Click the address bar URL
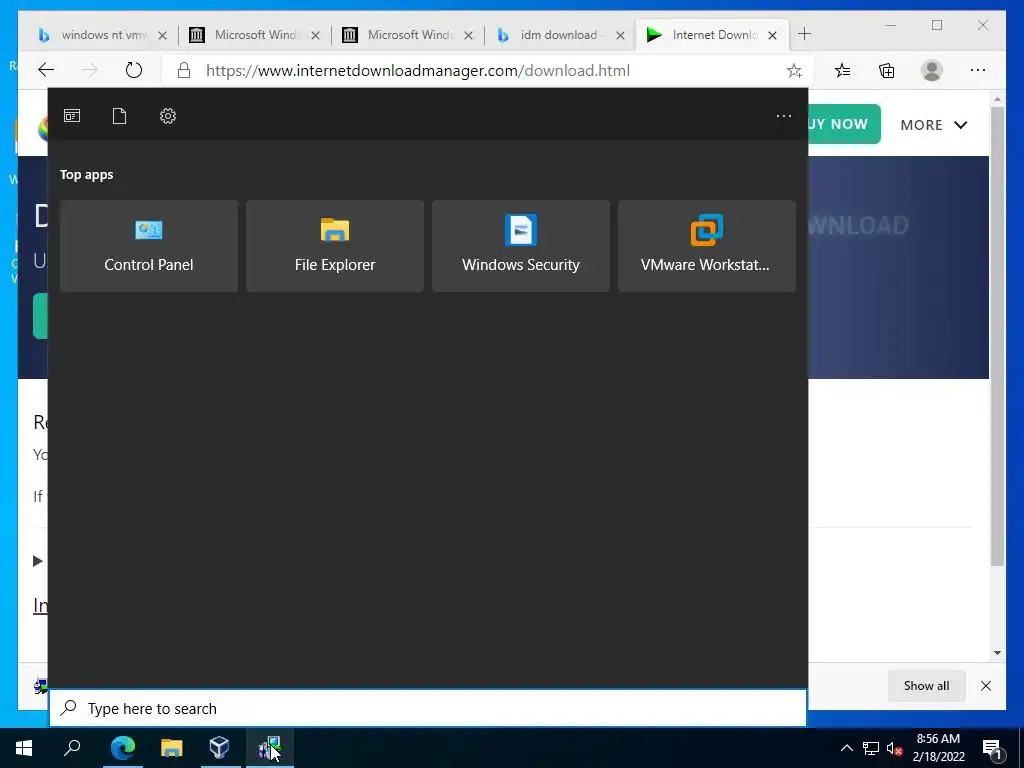Image resolution: width=1024 pixels, height=768 pixels. (x=418, y=71)
